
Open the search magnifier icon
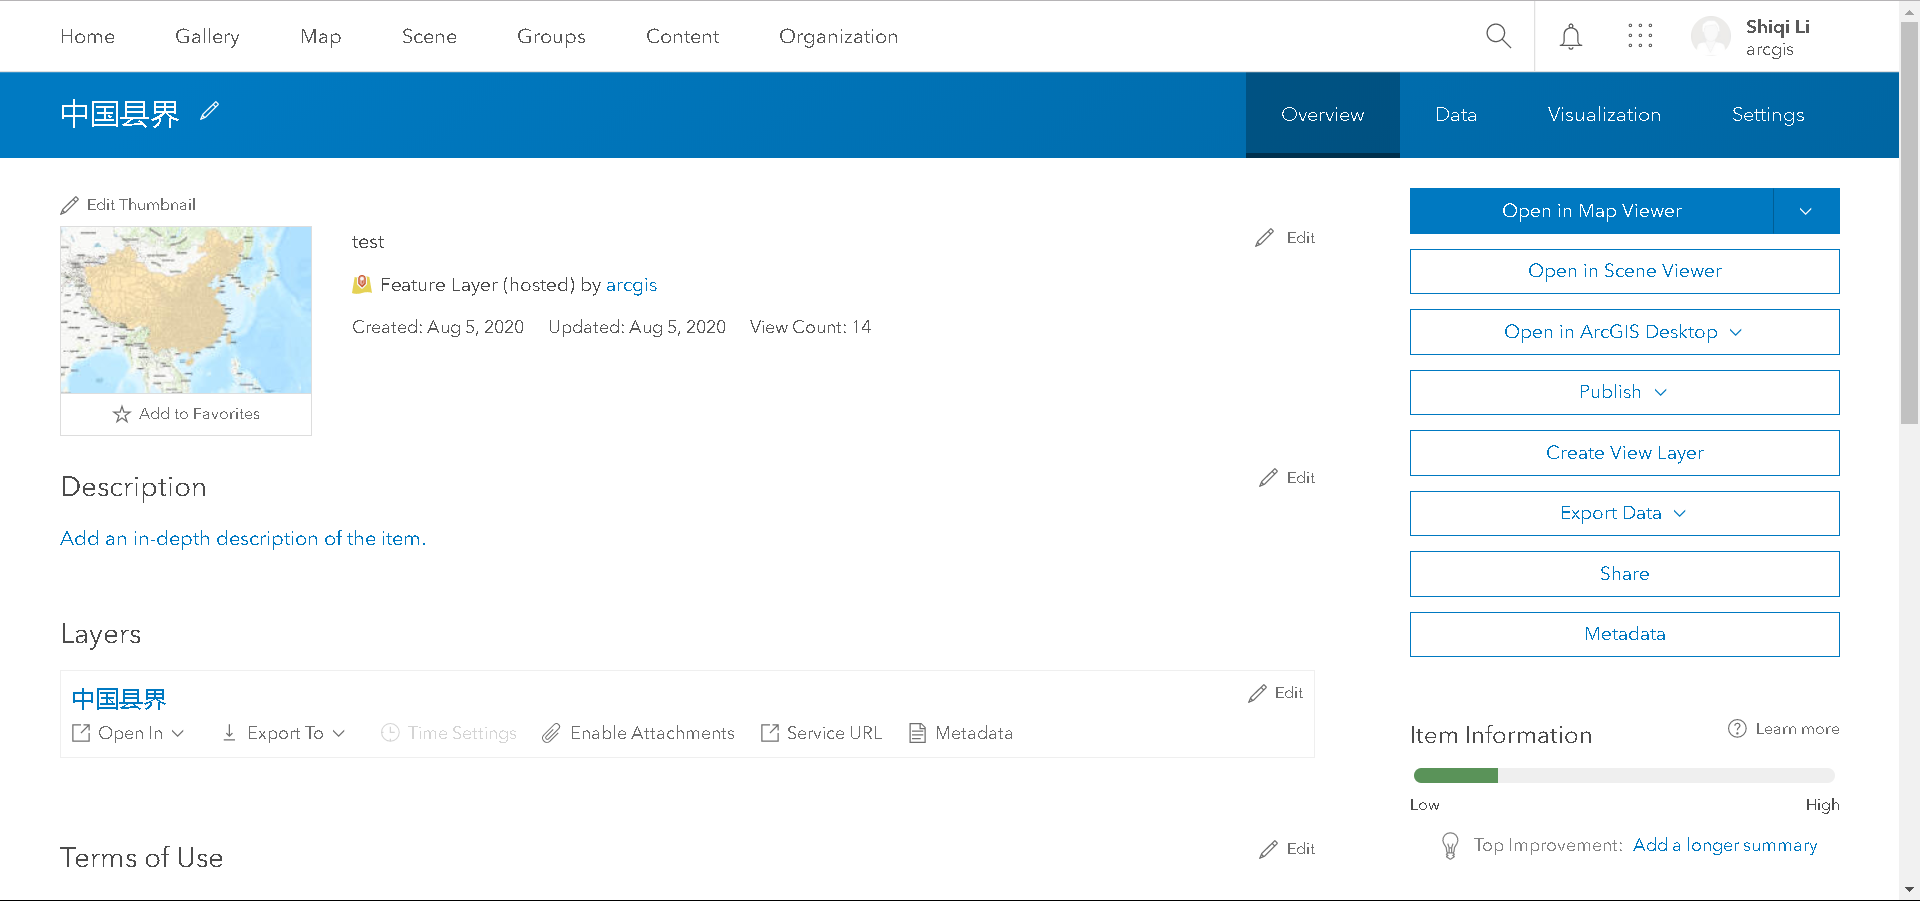coord(1498,36)
